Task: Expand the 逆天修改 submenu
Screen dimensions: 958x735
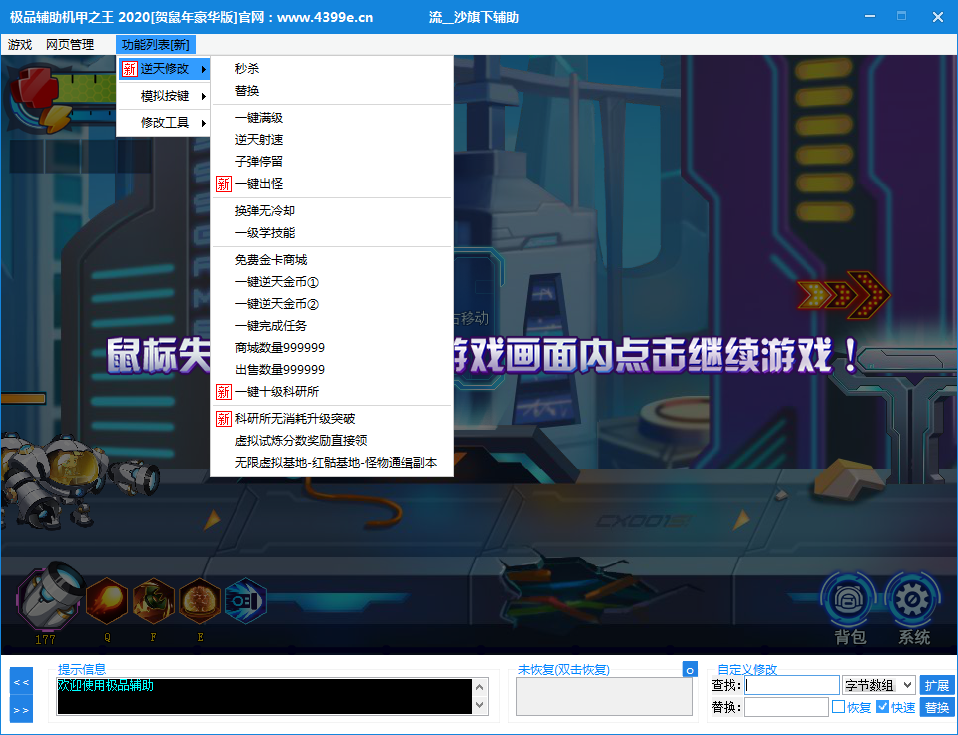Action: click(164, 69)
